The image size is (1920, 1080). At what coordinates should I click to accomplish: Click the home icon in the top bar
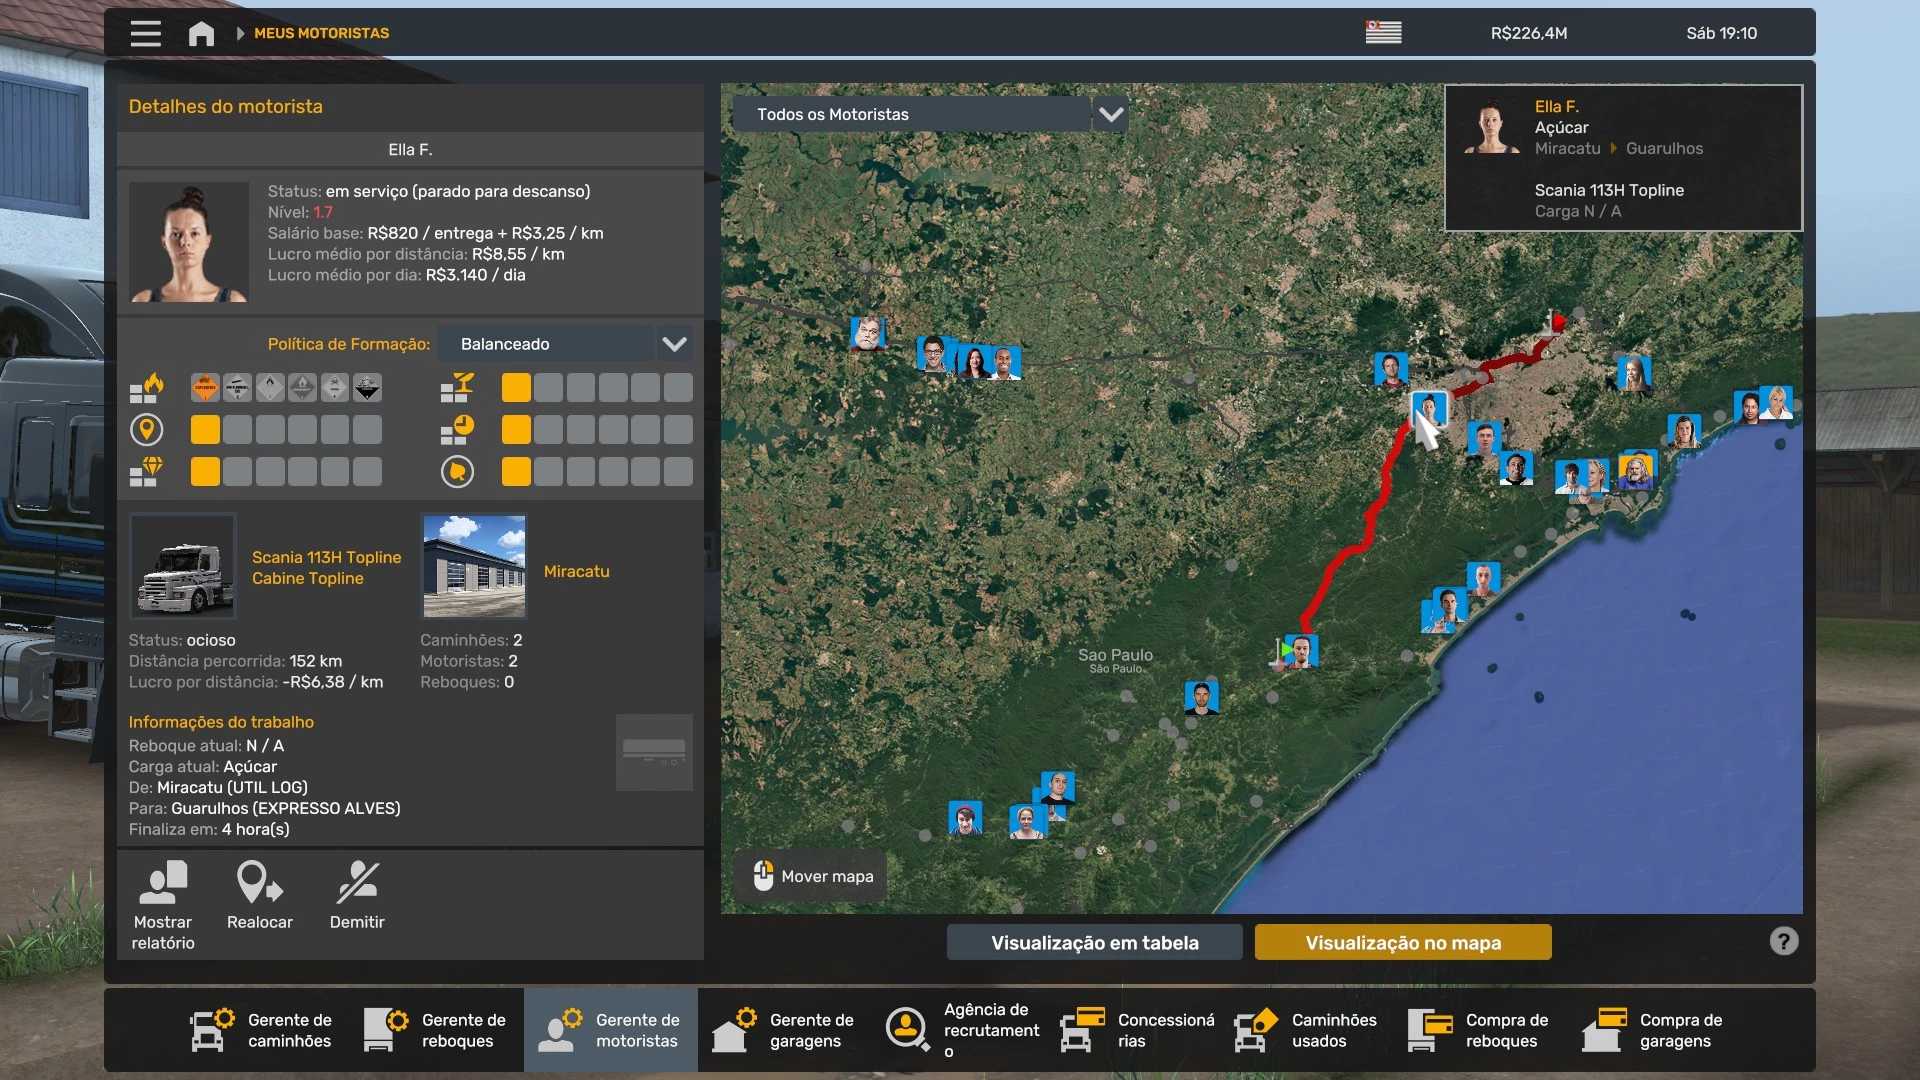point(201,33)
